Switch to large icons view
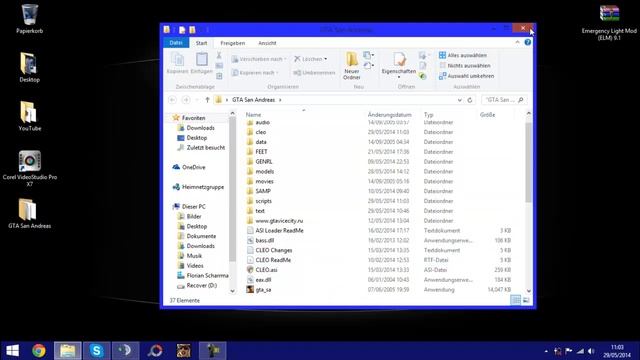The width and height of the screenshot is (640, 360). coord(526,300)
